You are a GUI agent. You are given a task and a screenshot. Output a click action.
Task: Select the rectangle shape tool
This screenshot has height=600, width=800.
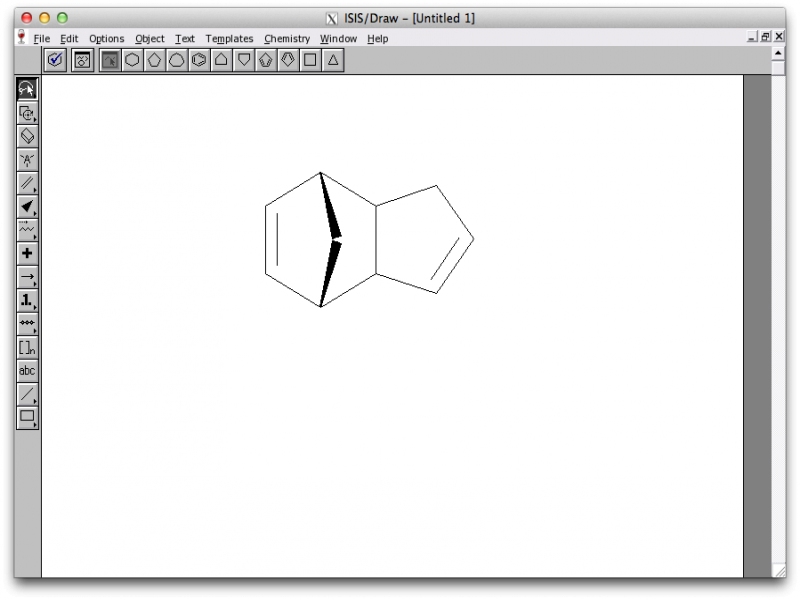27,417
